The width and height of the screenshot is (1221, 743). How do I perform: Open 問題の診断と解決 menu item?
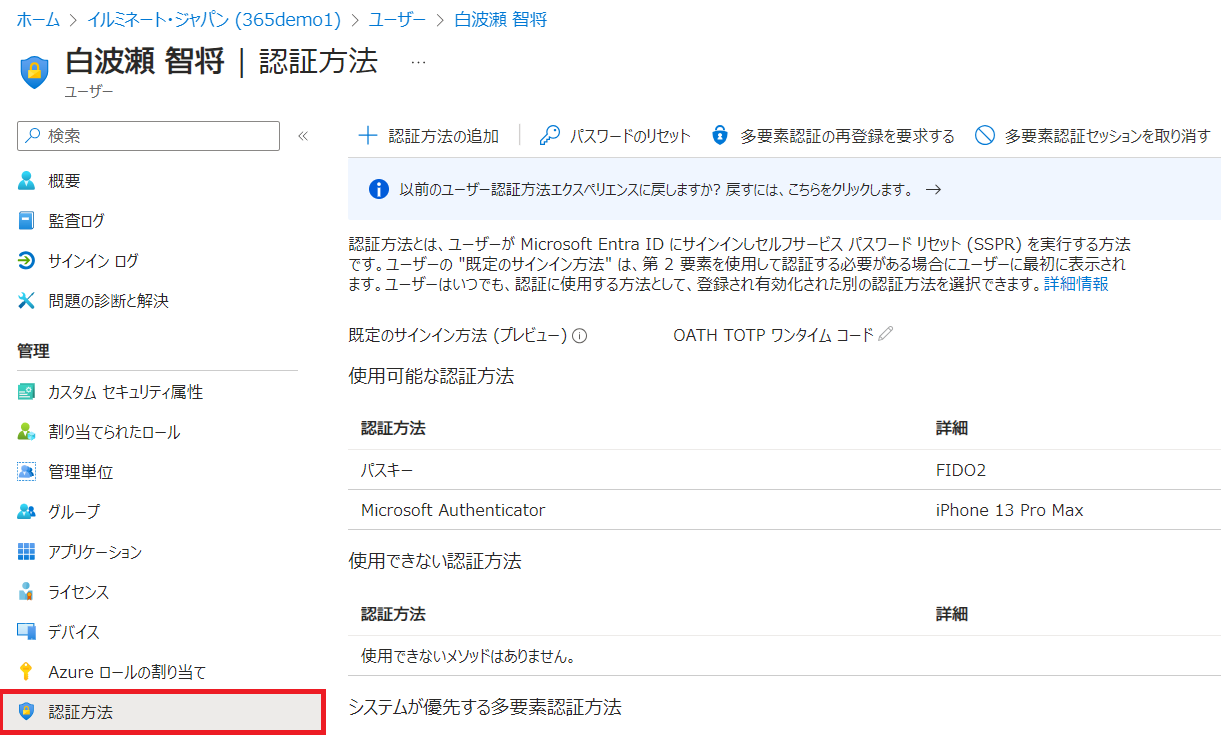click(x=108, y=301)
